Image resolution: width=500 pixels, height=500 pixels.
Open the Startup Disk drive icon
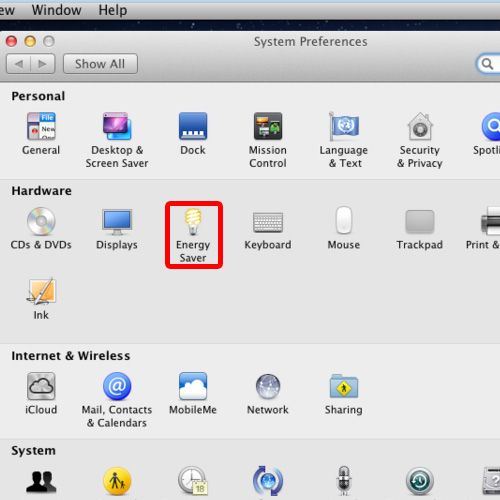point(491,481)
